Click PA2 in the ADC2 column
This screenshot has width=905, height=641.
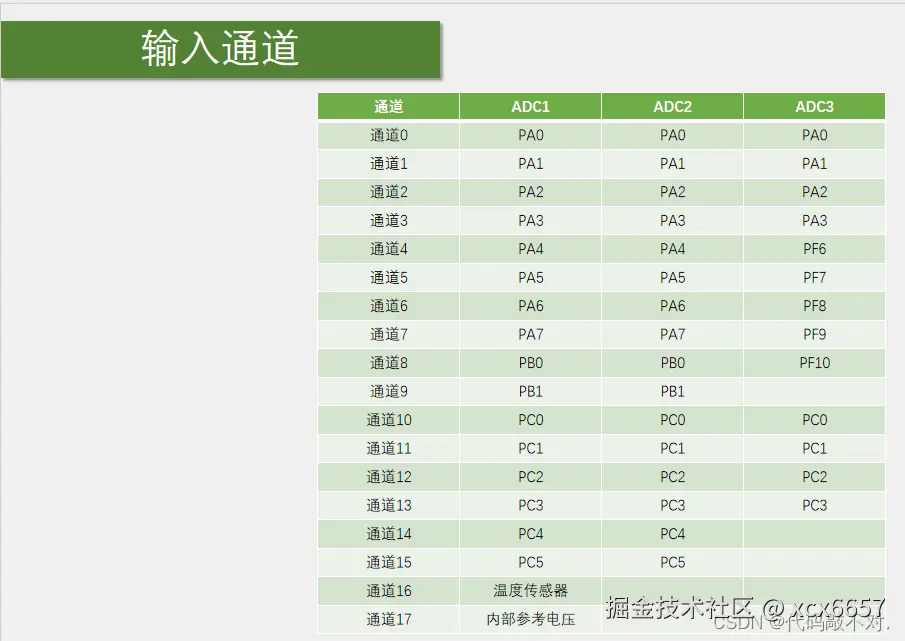pos(672,192)
